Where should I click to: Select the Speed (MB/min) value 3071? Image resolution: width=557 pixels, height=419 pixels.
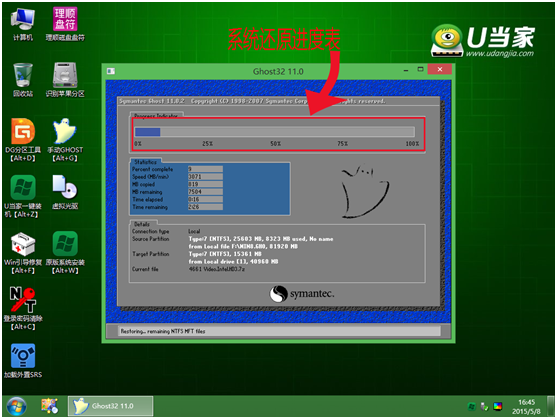pyautogui.click(x=205, y=176)
